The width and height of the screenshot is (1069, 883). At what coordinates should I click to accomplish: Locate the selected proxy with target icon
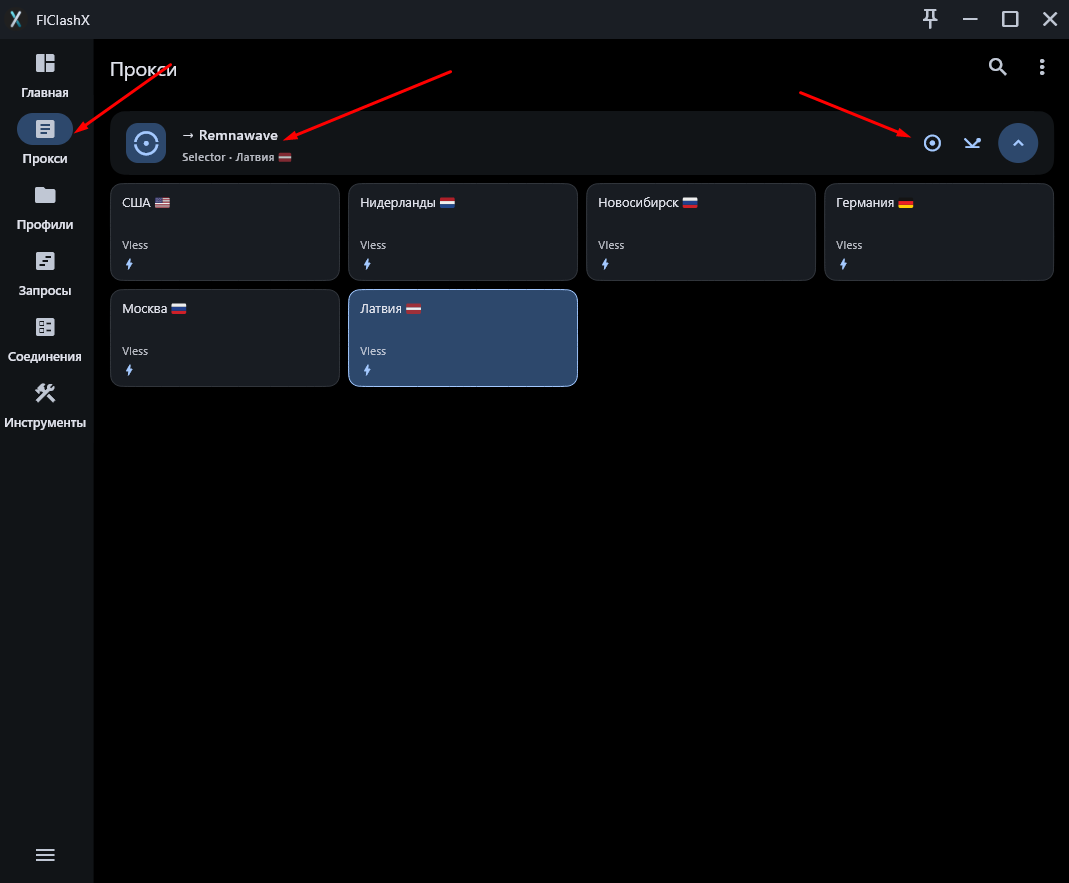coord(932,143)
